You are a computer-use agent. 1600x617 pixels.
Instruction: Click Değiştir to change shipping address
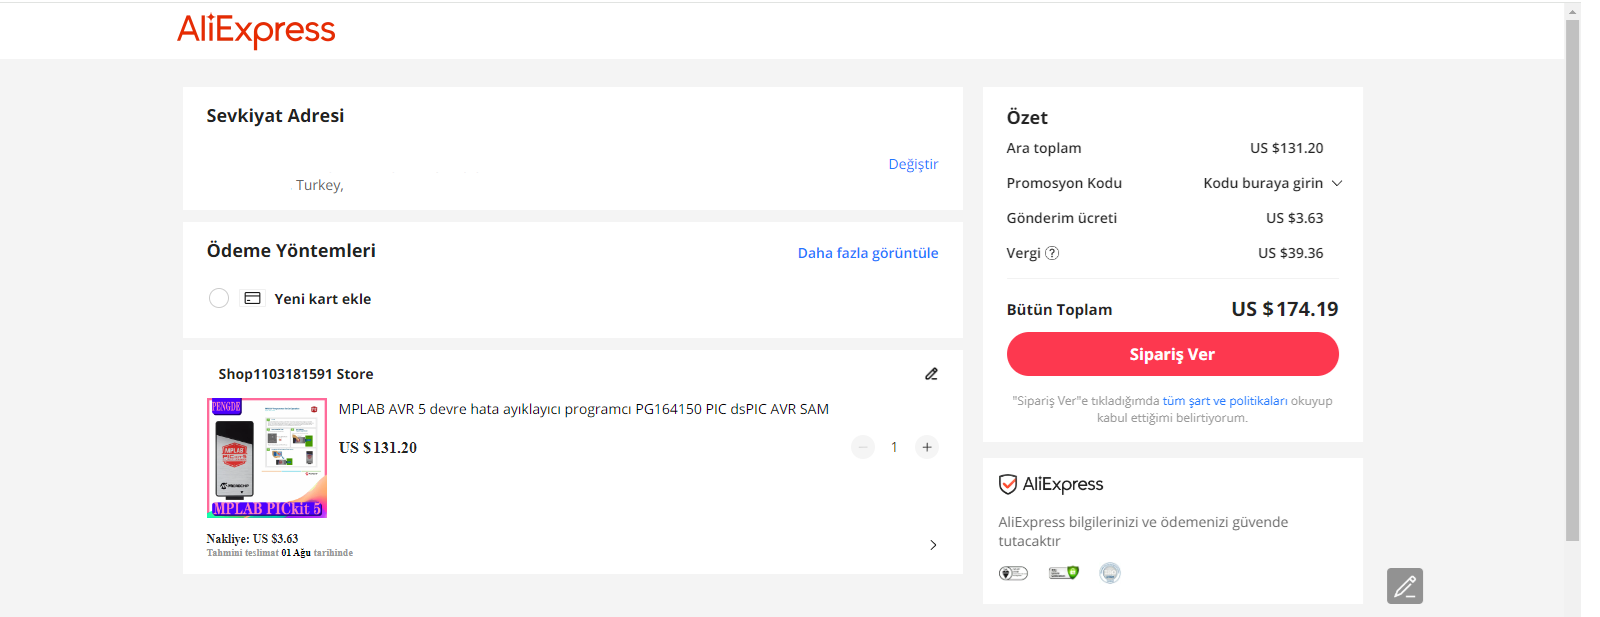click(x=913, y=164)
